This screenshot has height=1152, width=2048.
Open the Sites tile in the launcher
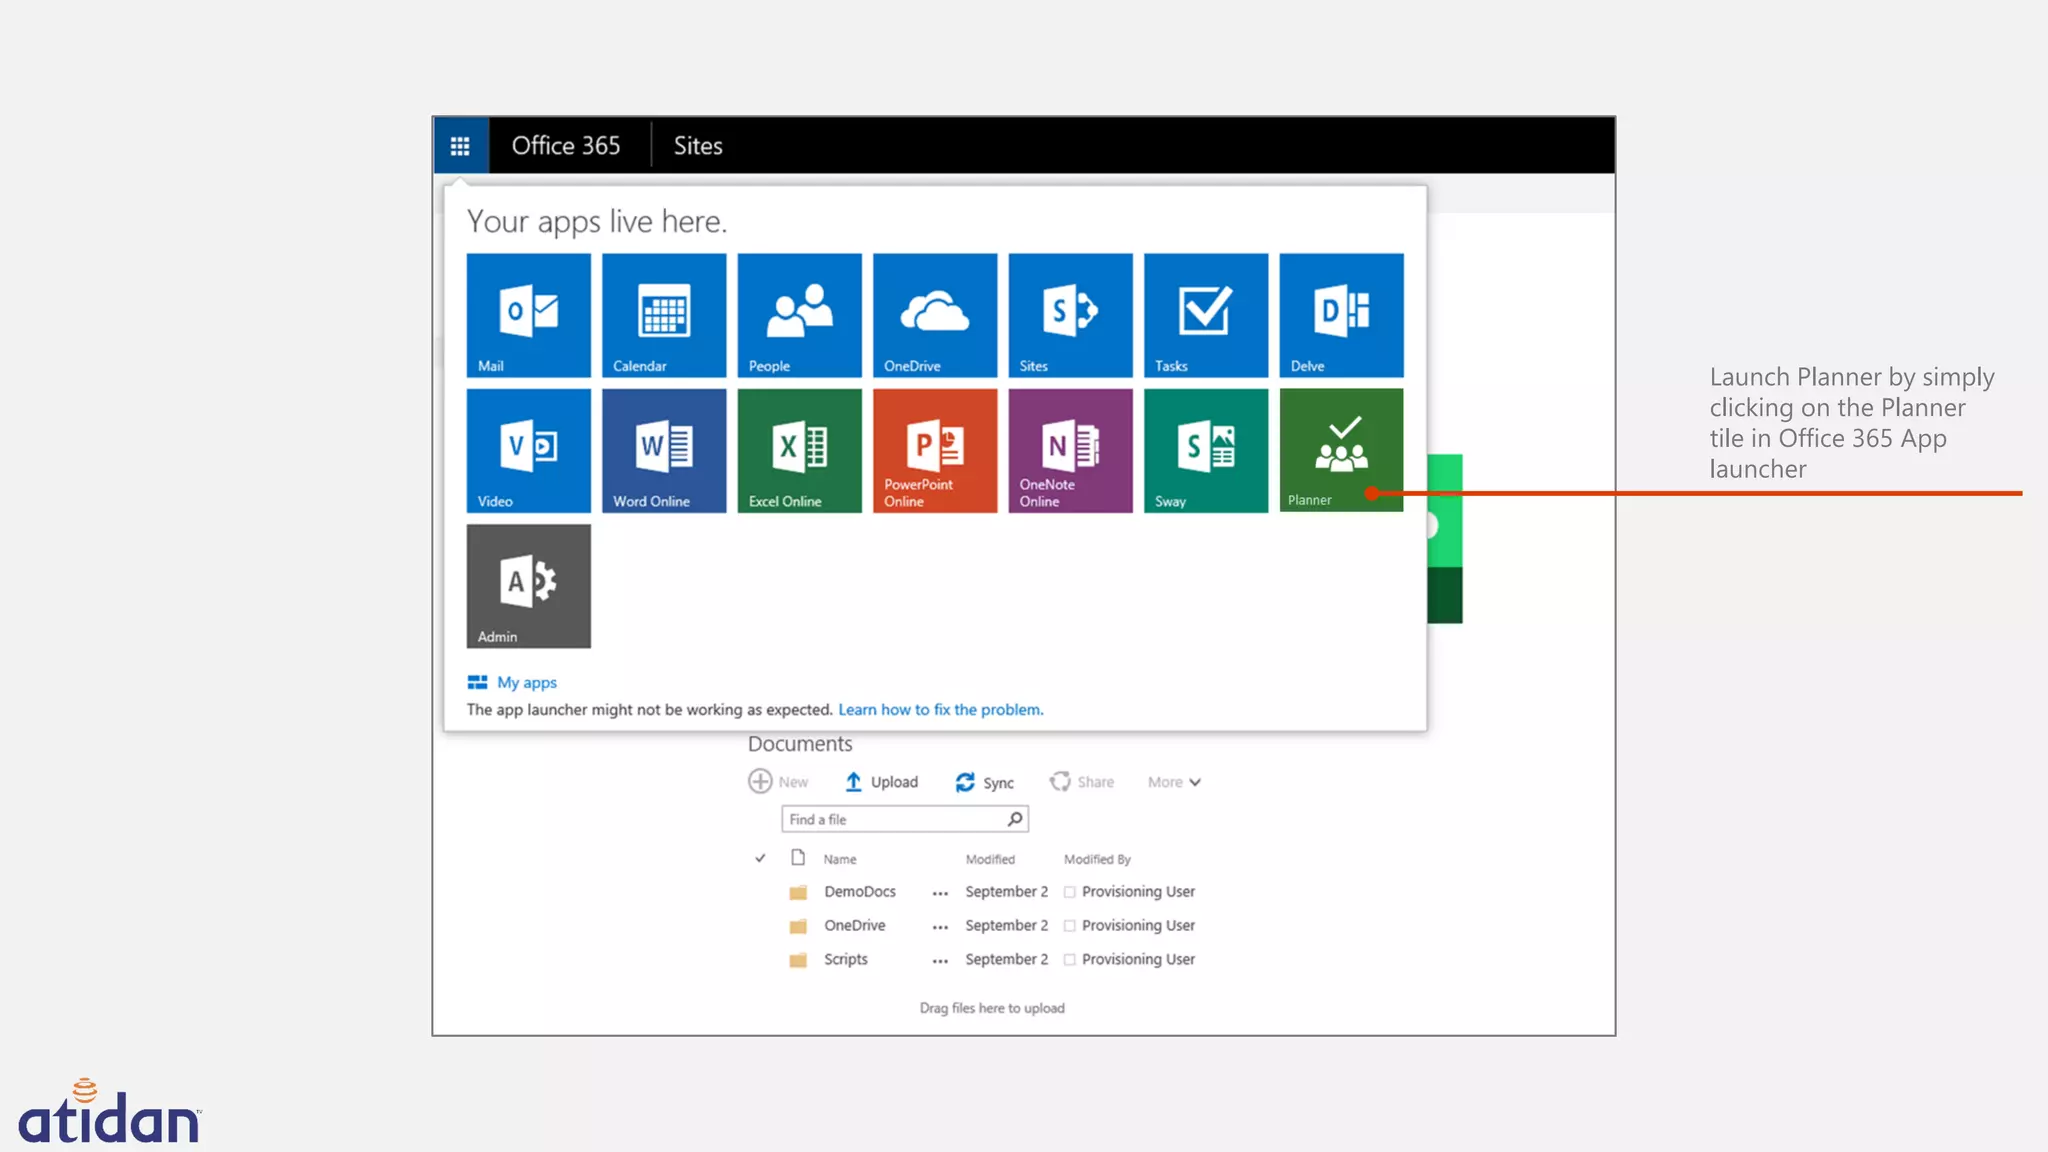[1070, 315]
